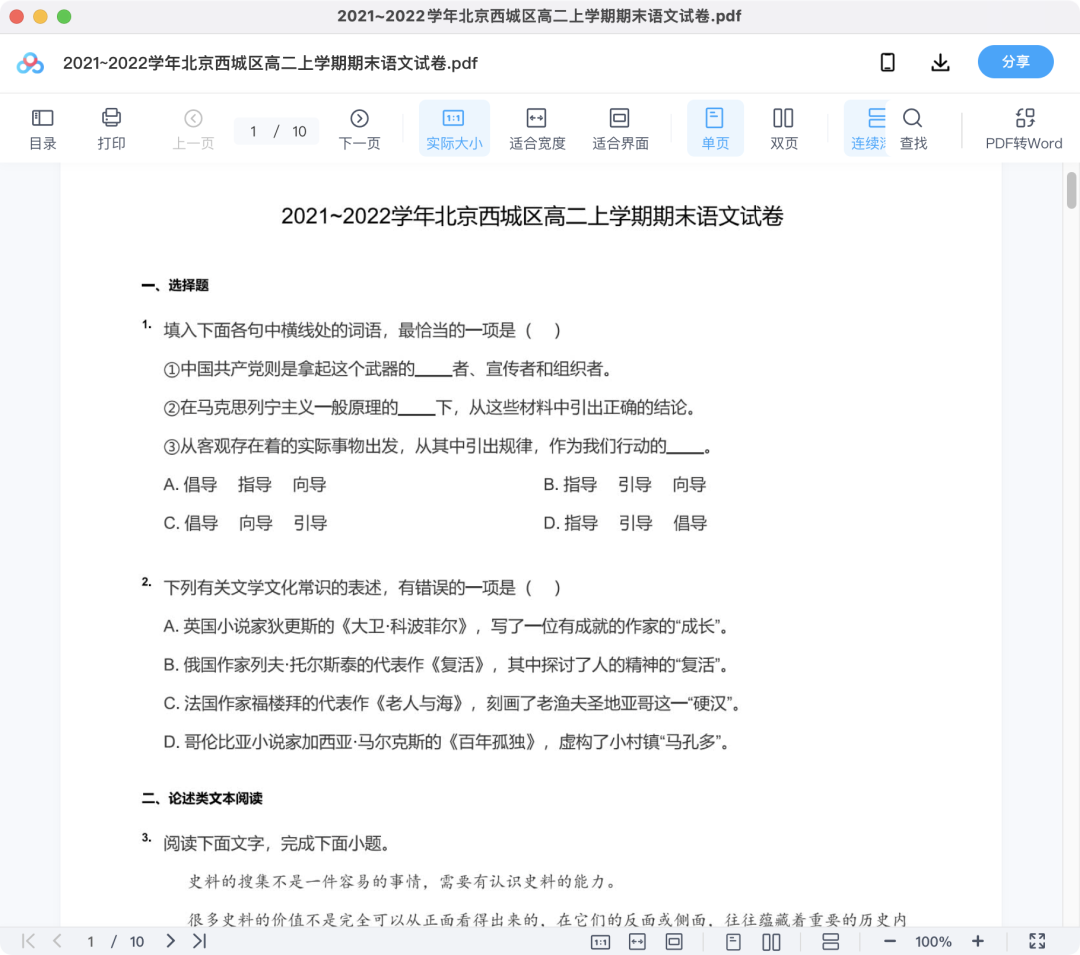Screen dimensions: 1080x955
Task: Select fit width view (适合宽度)
Action: coord(537,129)
